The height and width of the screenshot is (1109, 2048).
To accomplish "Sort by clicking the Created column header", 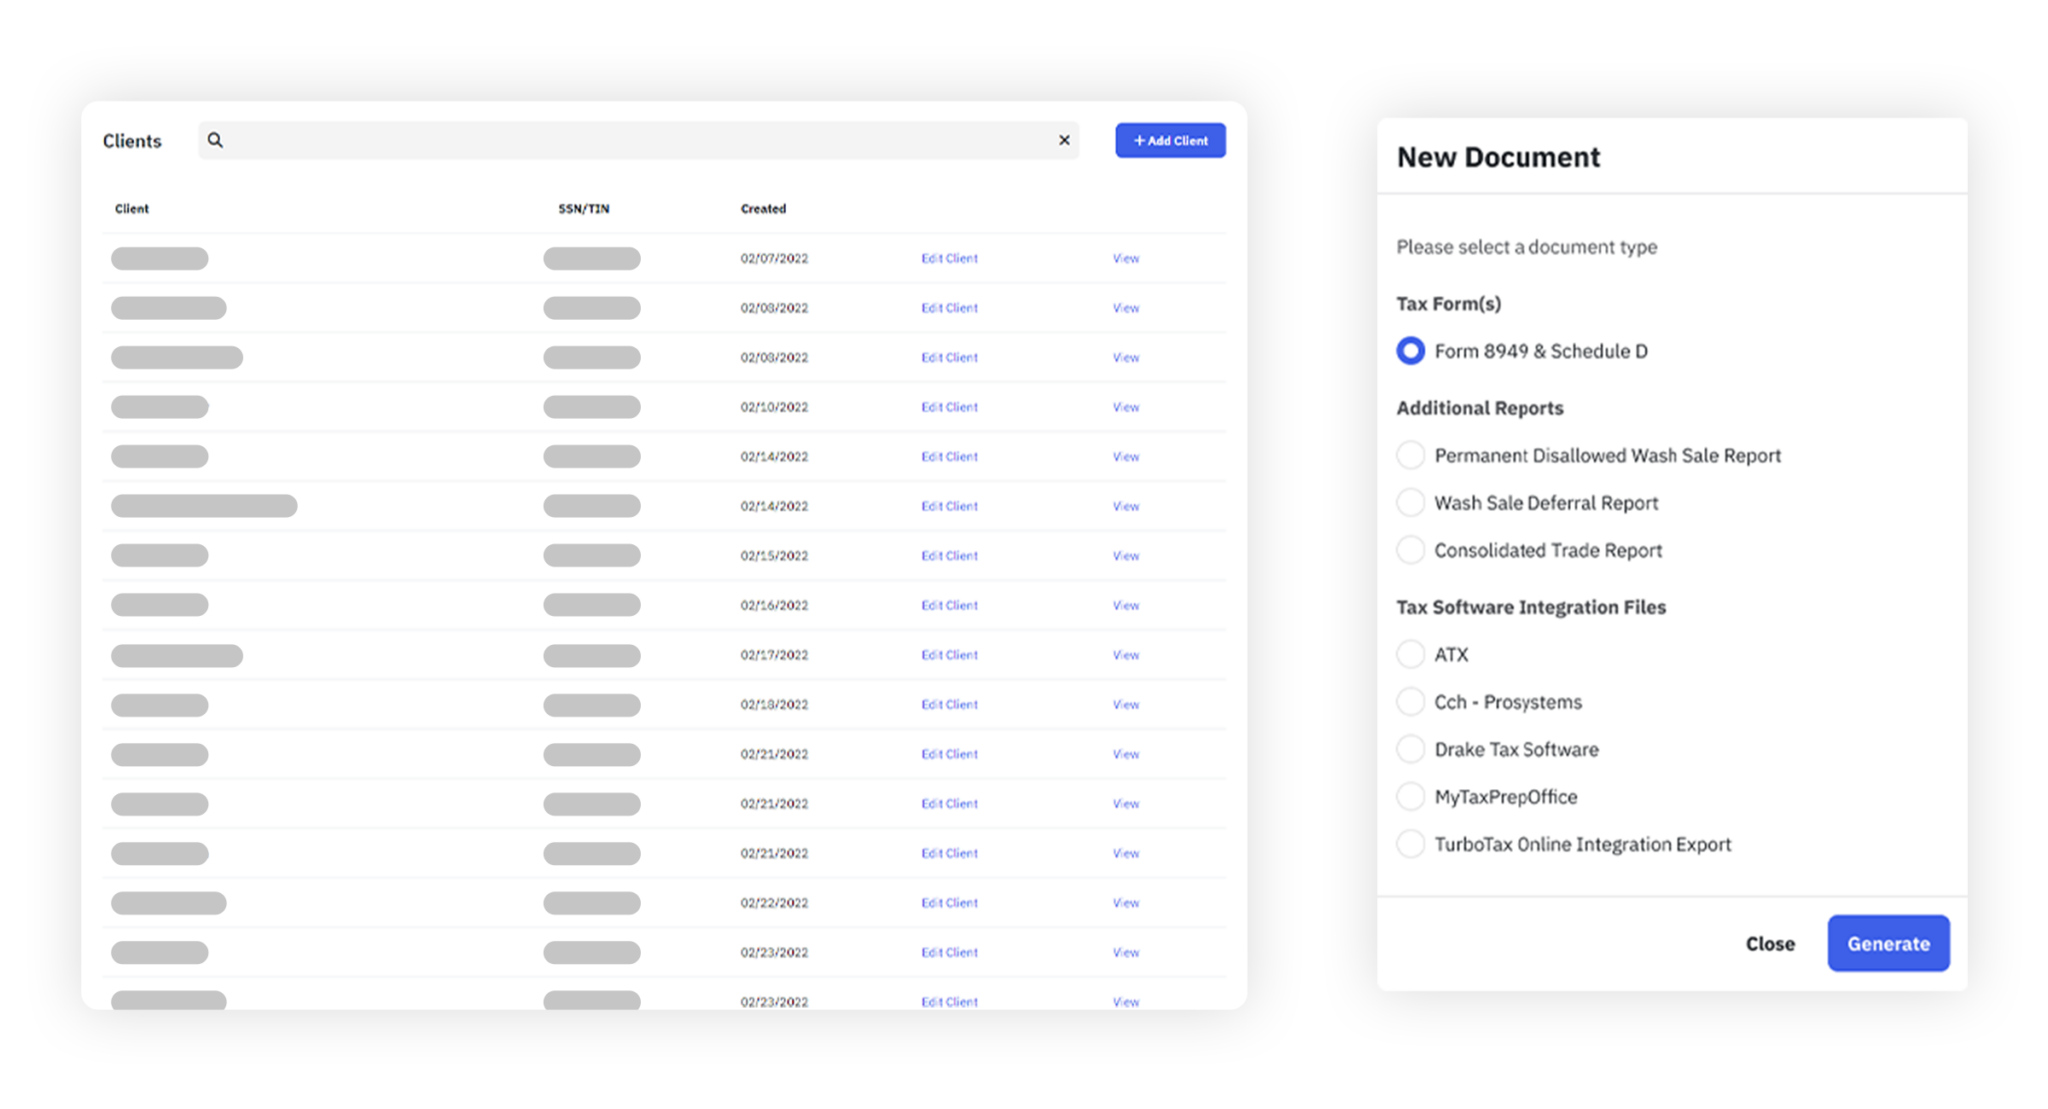I will pos(763,208).
